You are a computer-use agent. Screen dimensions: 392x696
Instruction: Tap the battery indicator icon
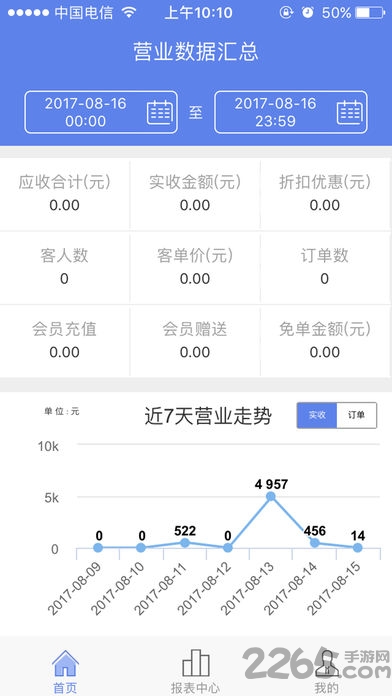(370, 12)
